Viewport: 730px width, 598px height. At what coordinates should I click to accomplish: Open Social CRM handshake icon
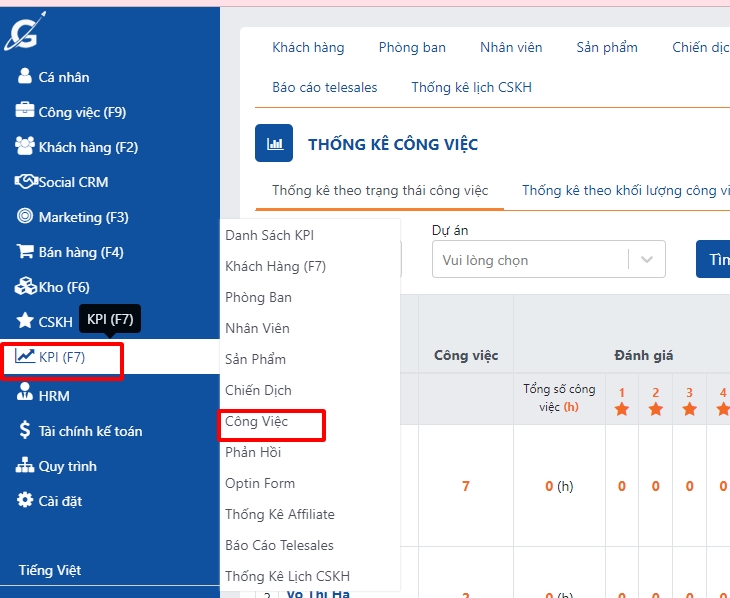coord(25,182)
